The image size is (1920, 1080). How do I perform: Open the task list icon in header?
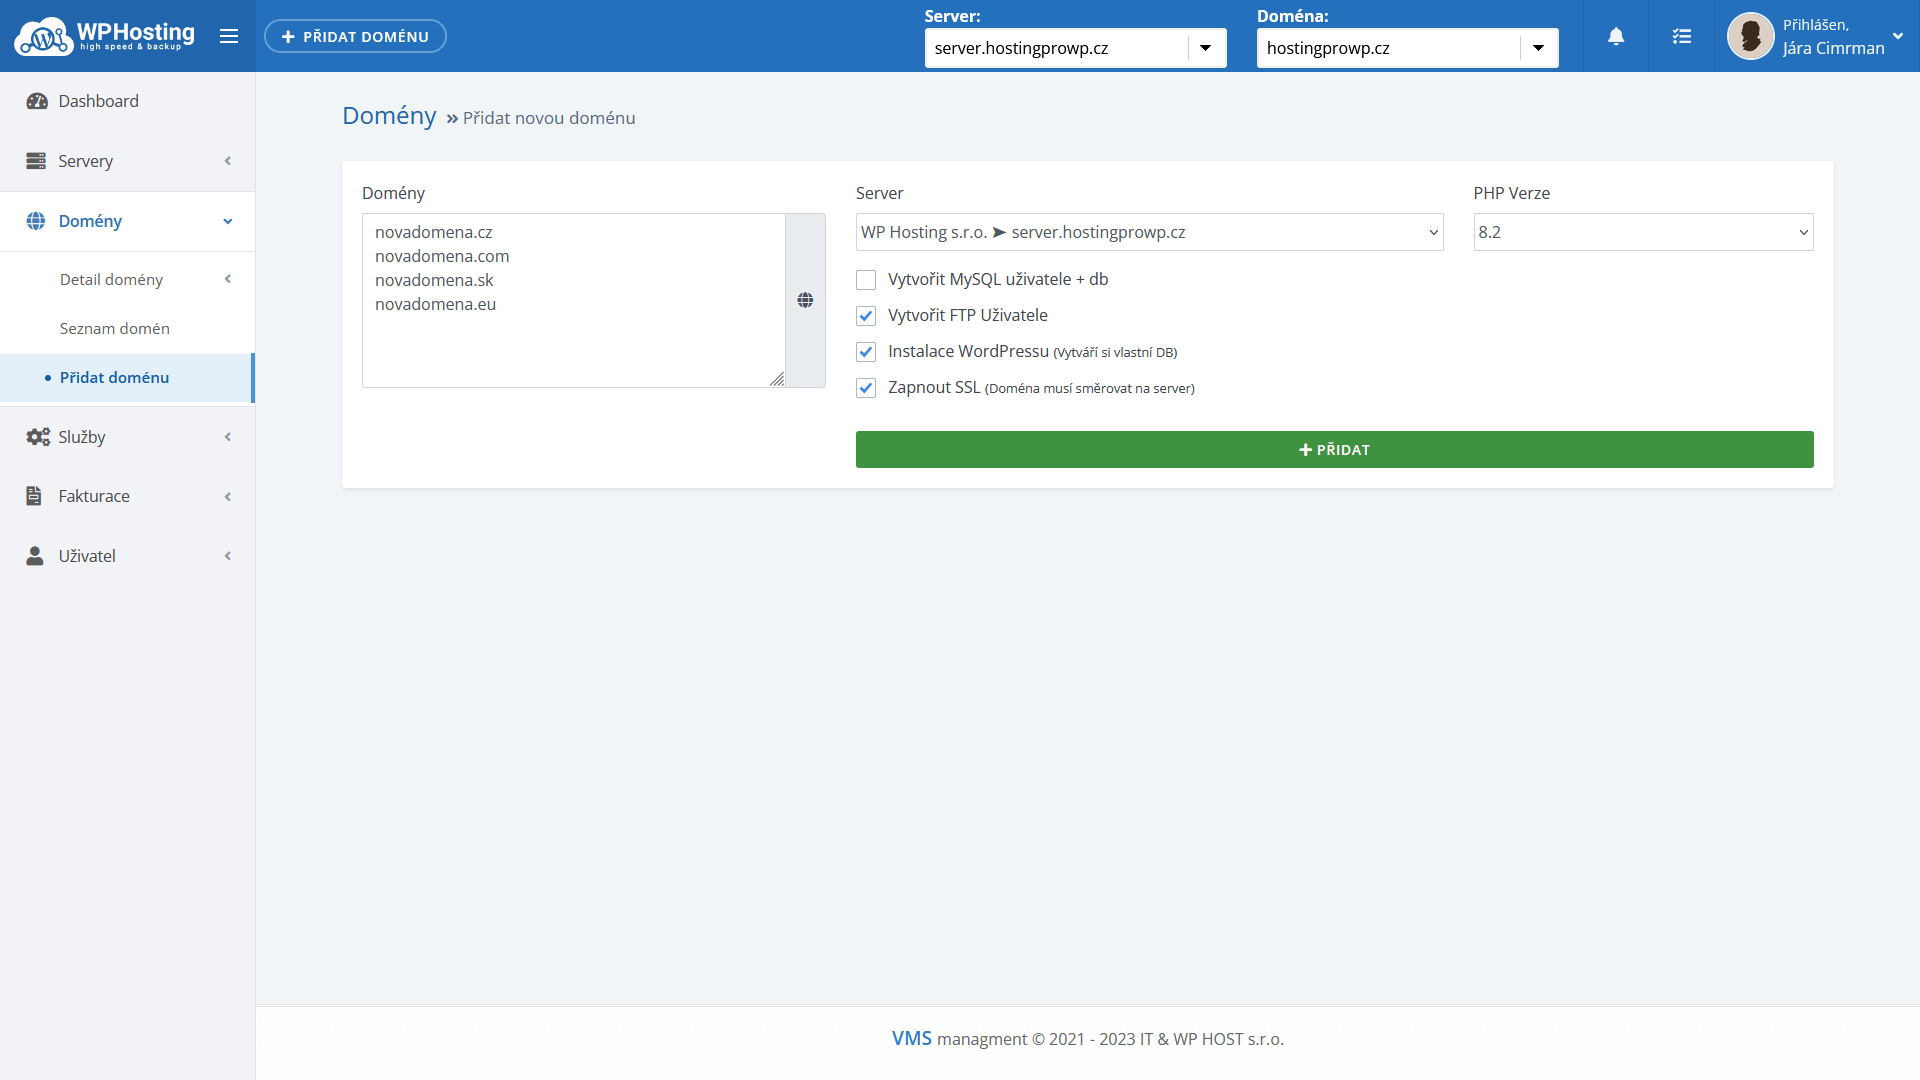(1682, 36)
